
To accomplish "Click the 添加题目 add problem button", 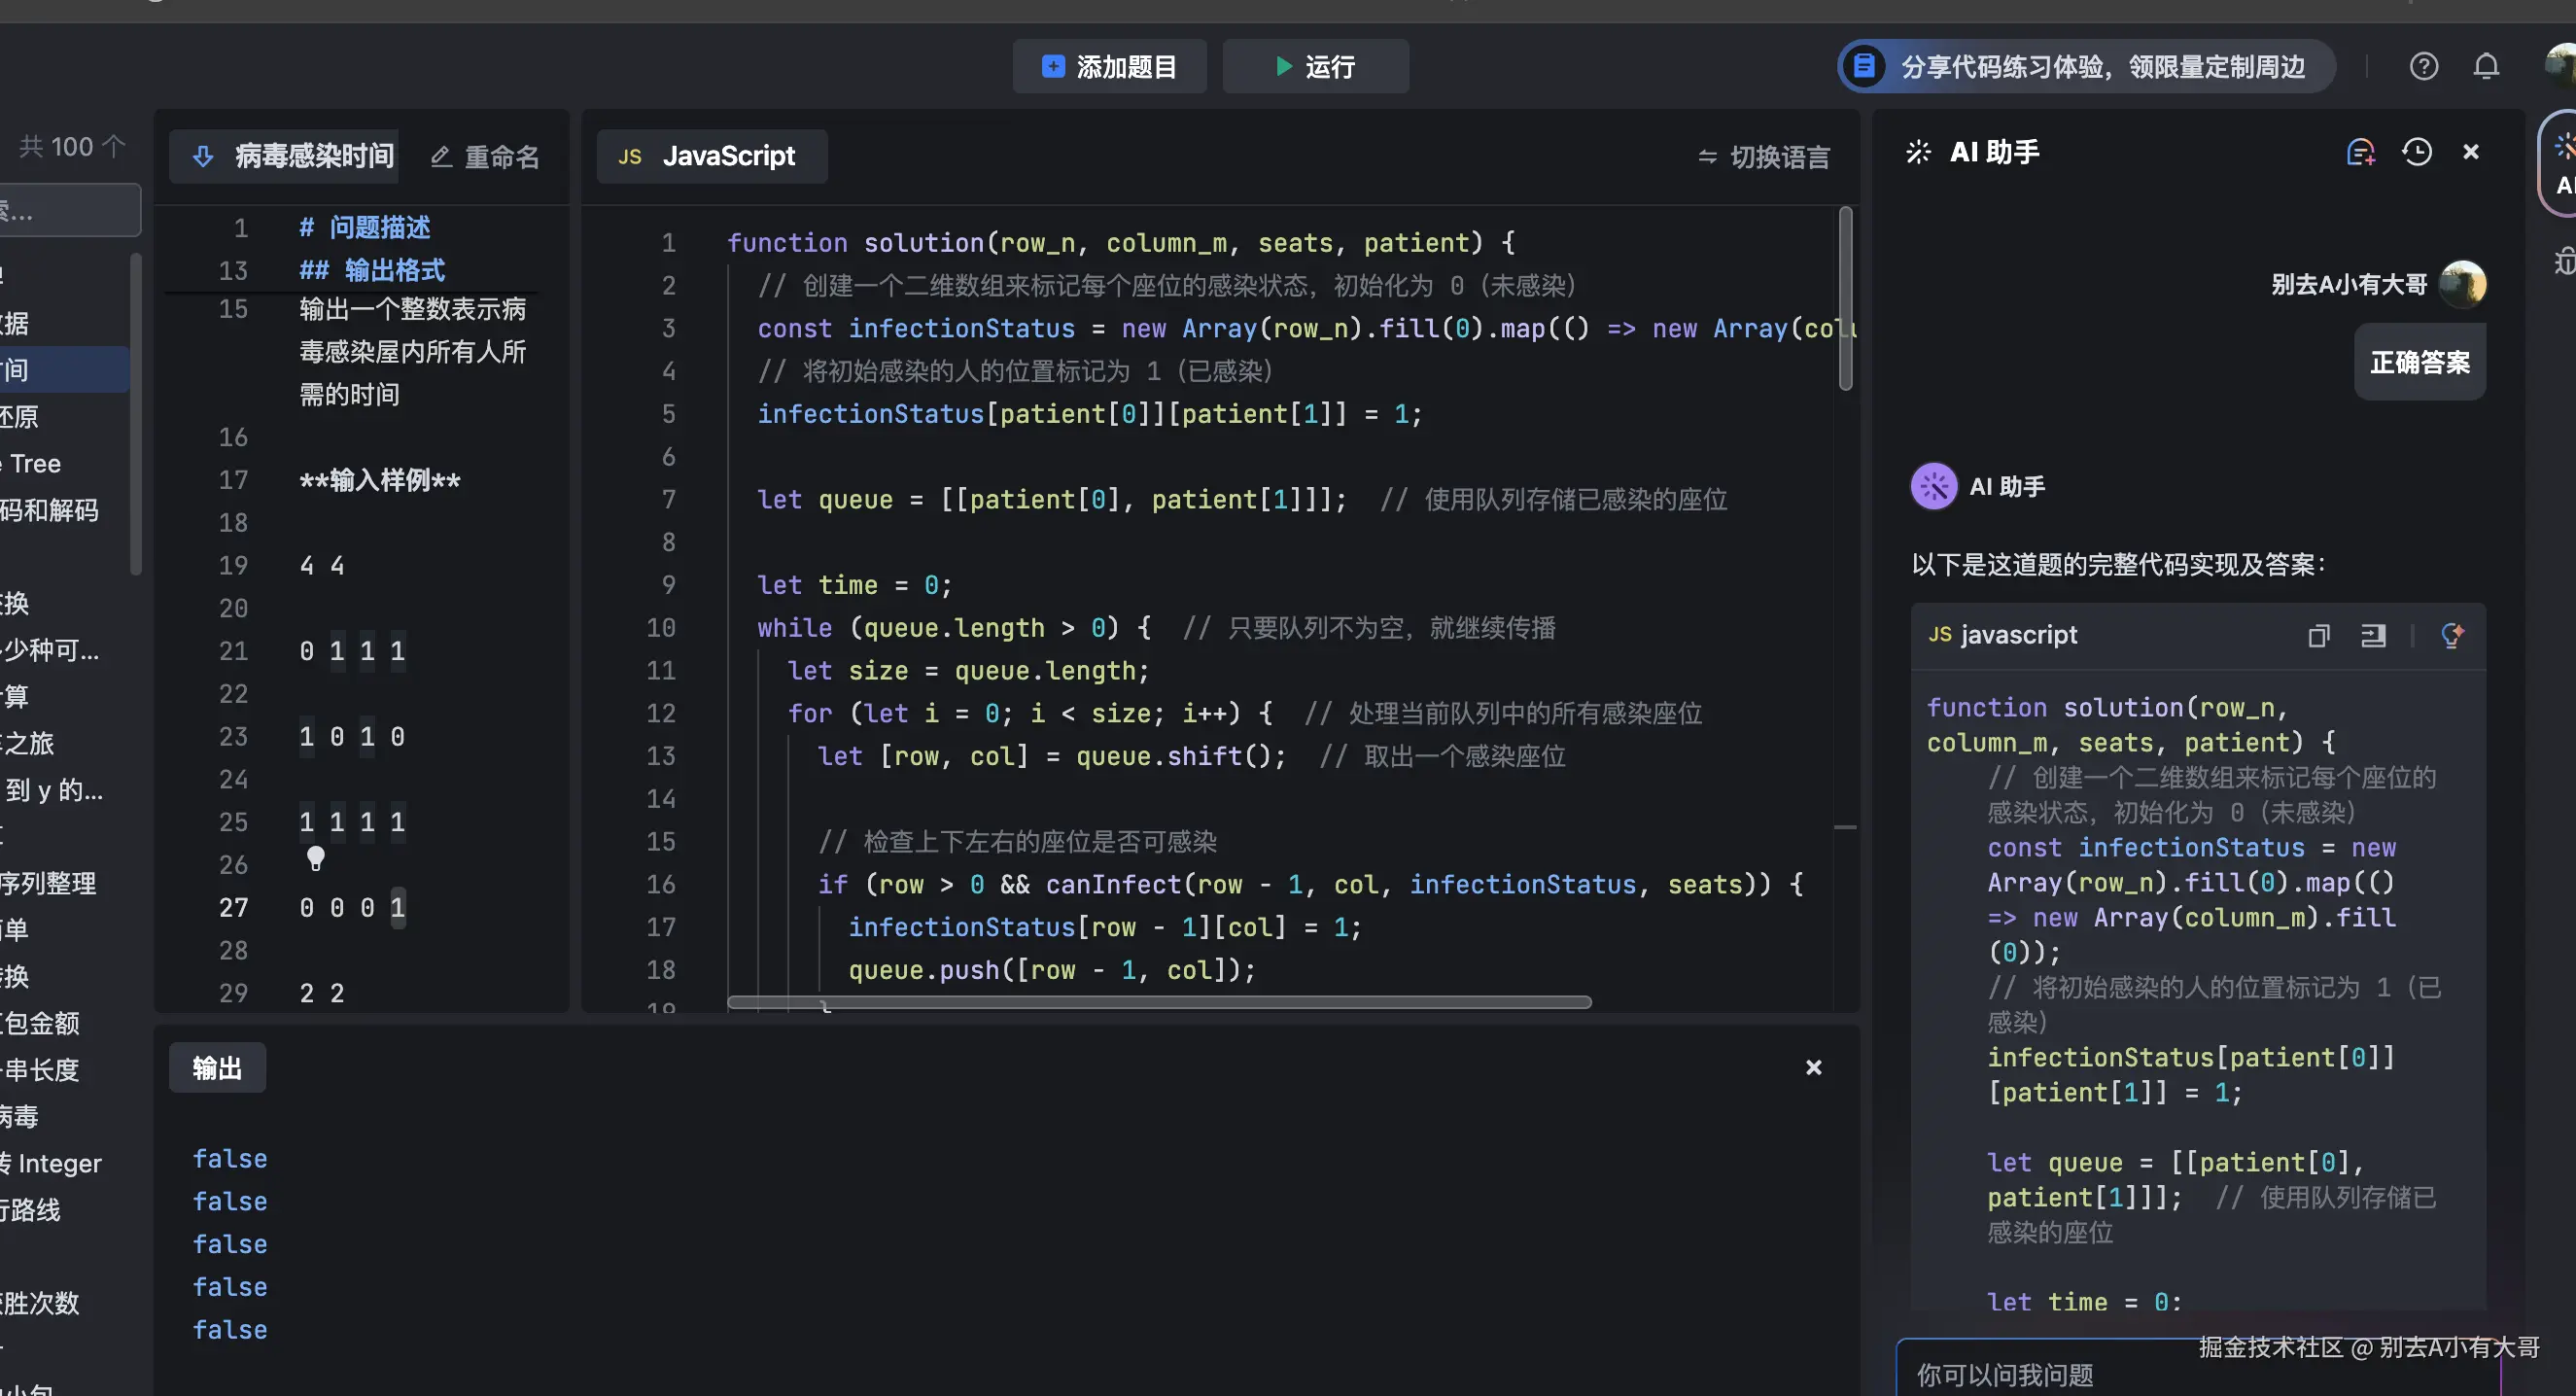I will 1109,67.
